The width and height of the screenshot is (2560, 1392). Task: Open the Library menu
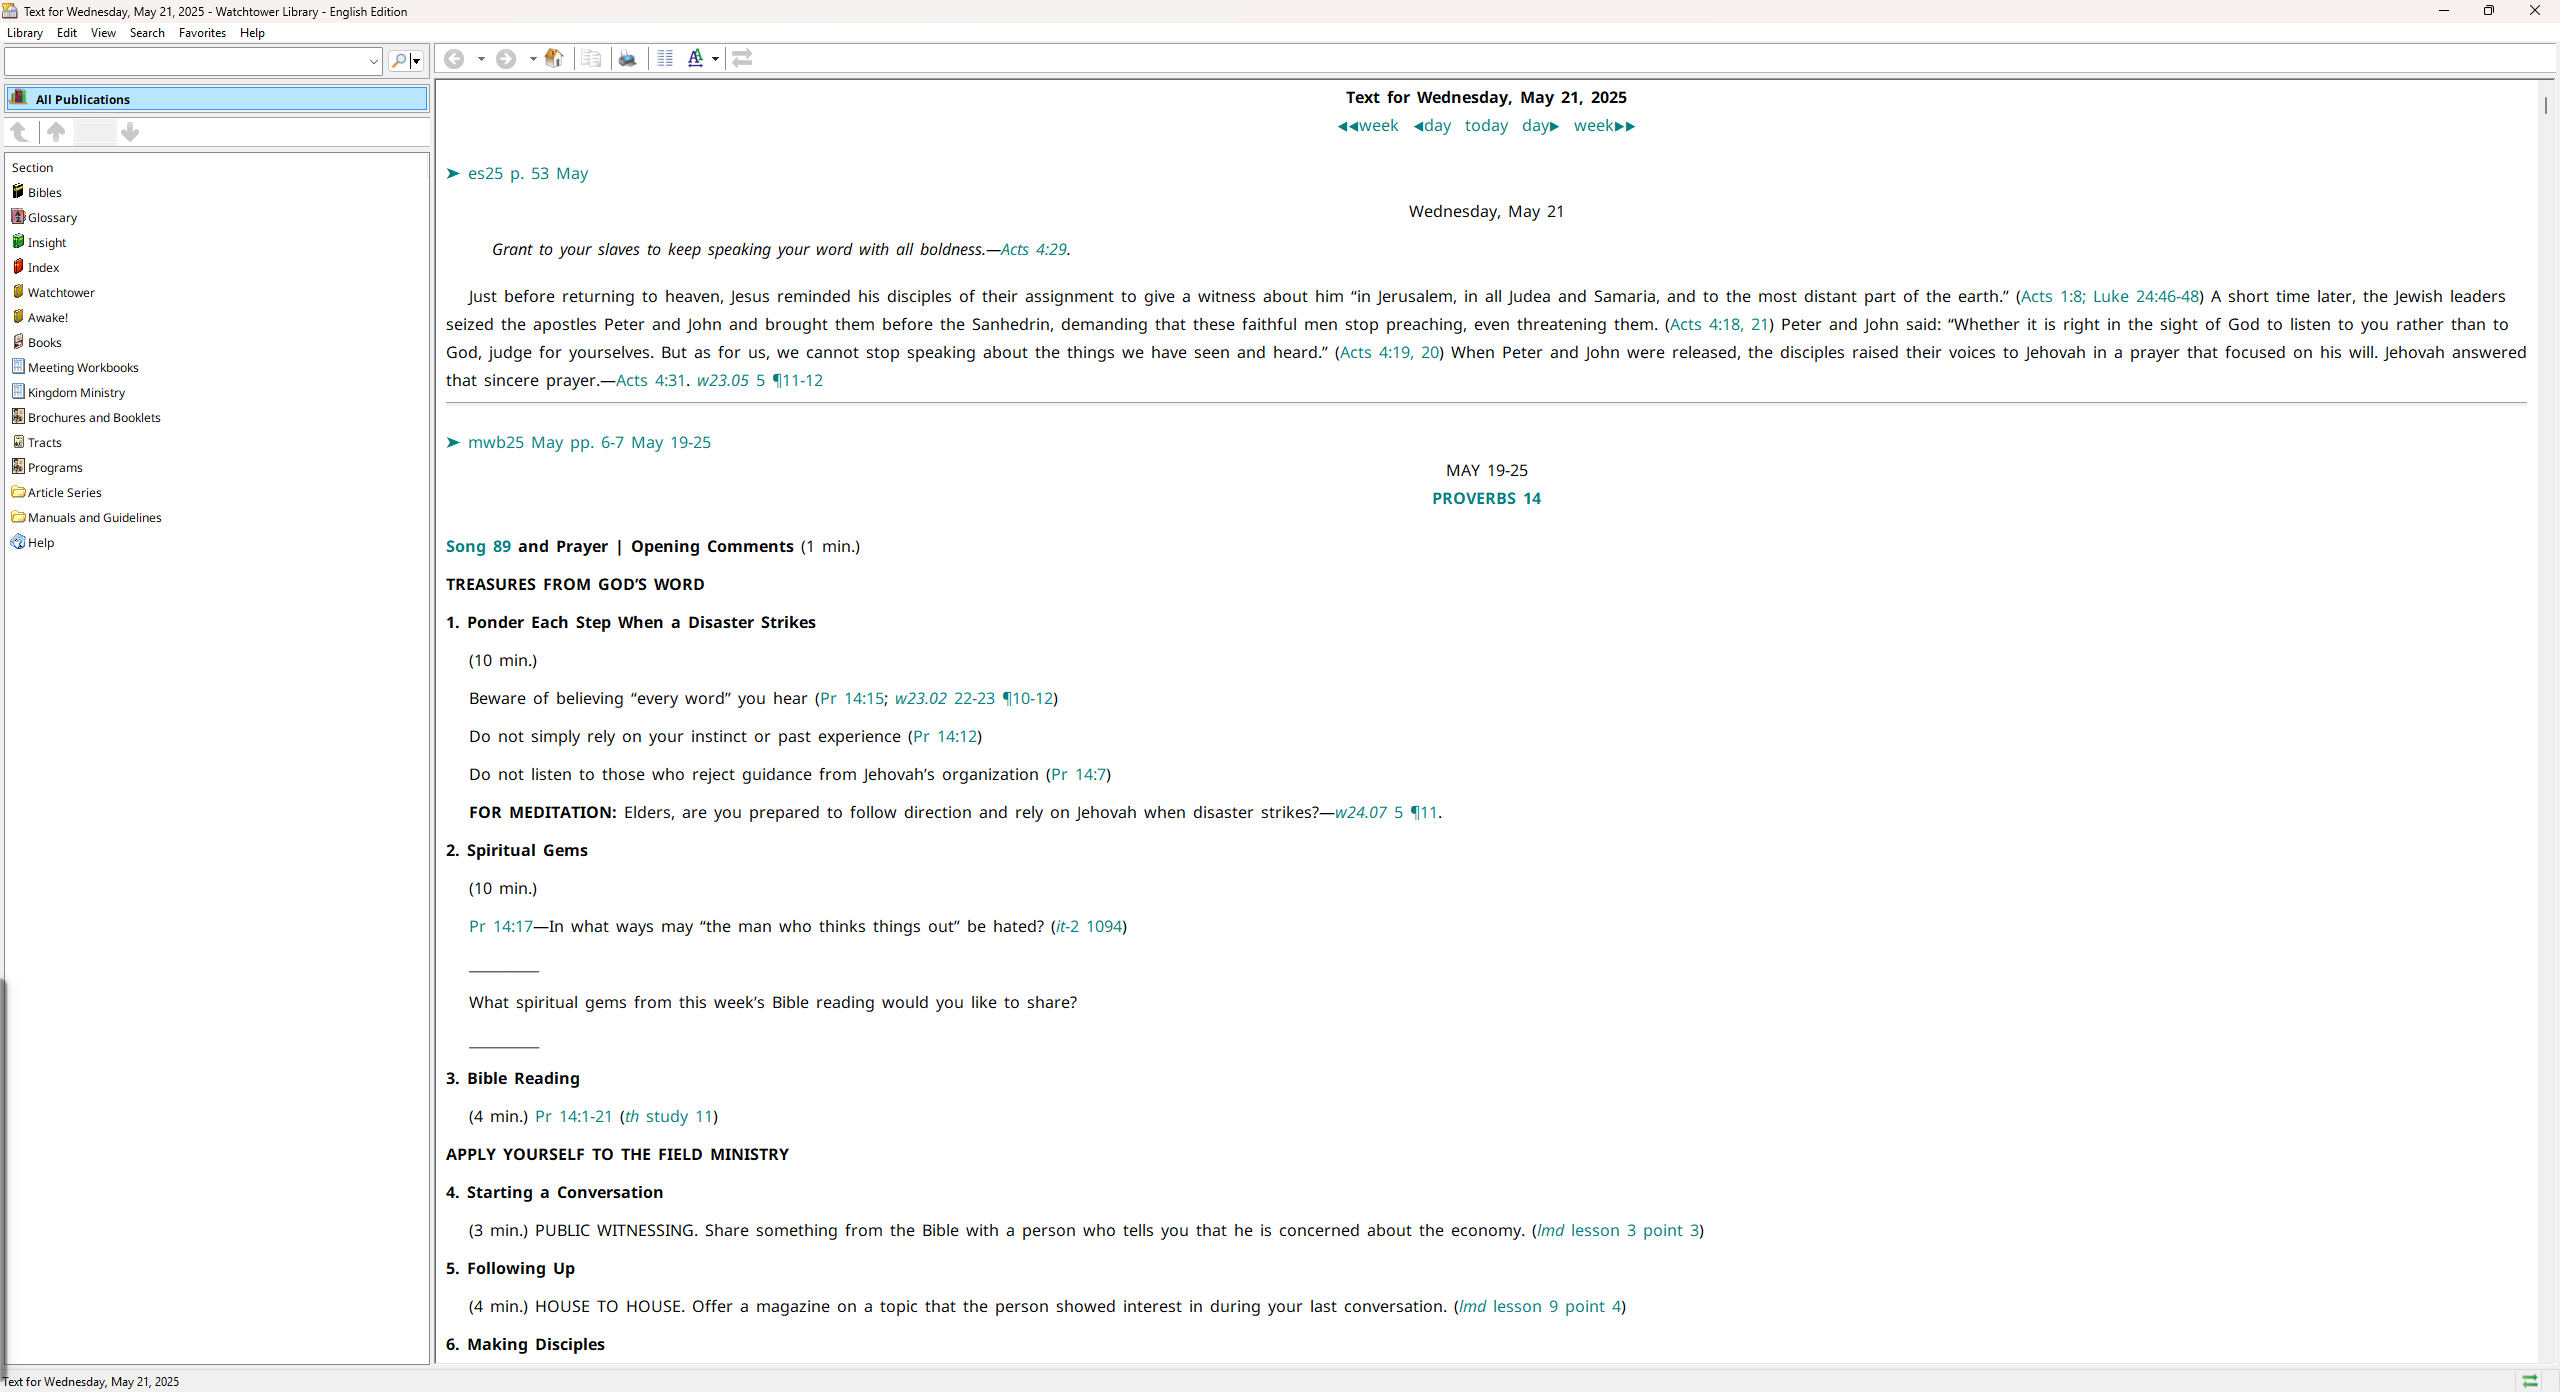(x=25, y=33)
